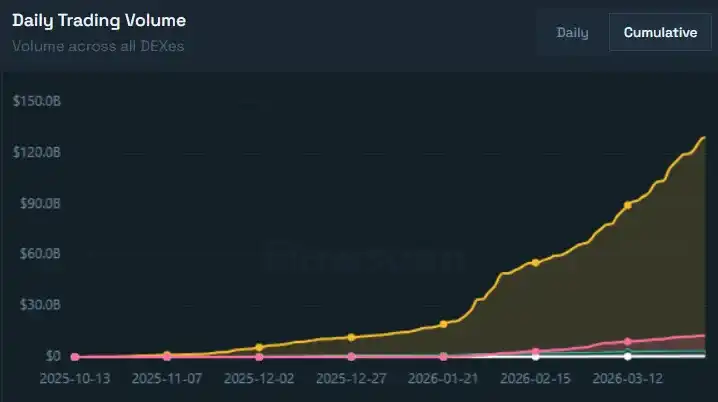718x402 pixels.
Task: Switch to the Daily view
Action: [x=572, y=32]
